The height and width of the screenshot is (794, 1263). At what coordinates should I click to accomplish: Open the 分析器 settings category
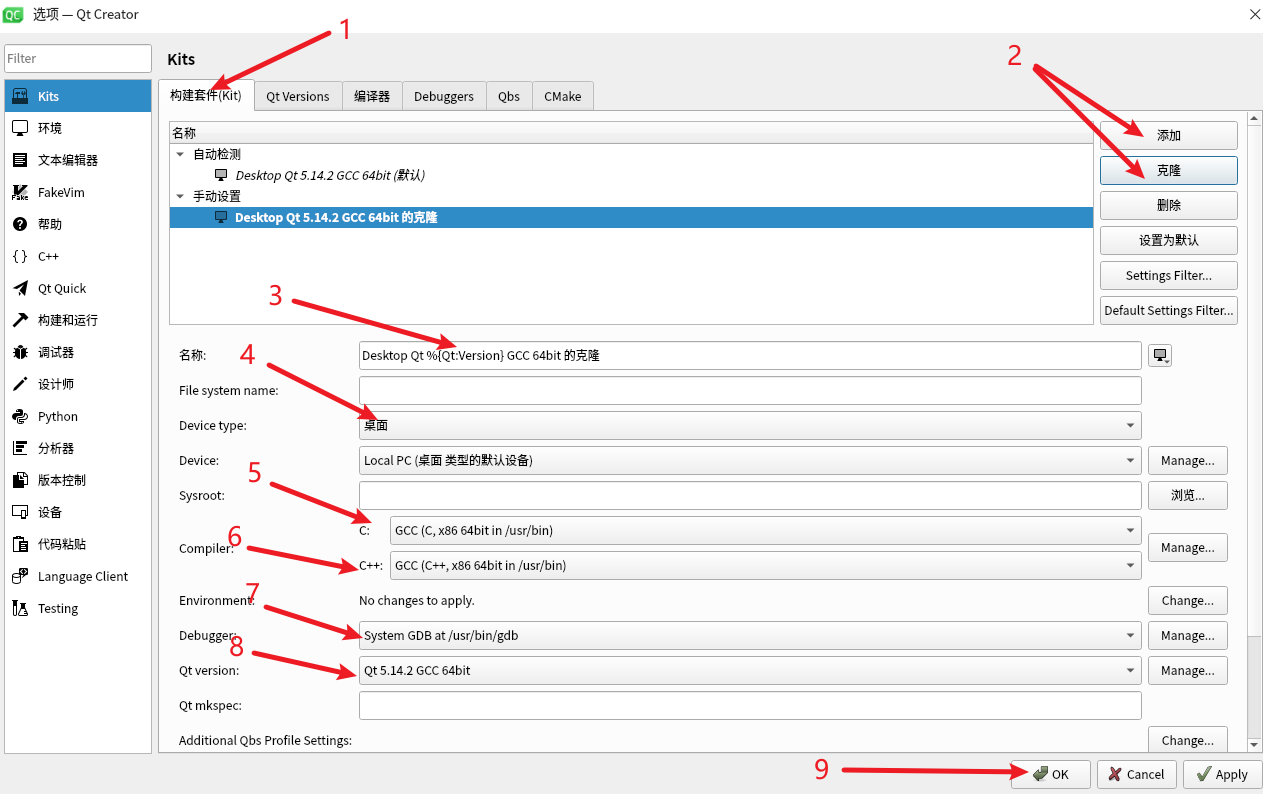[x=78, y=448]
